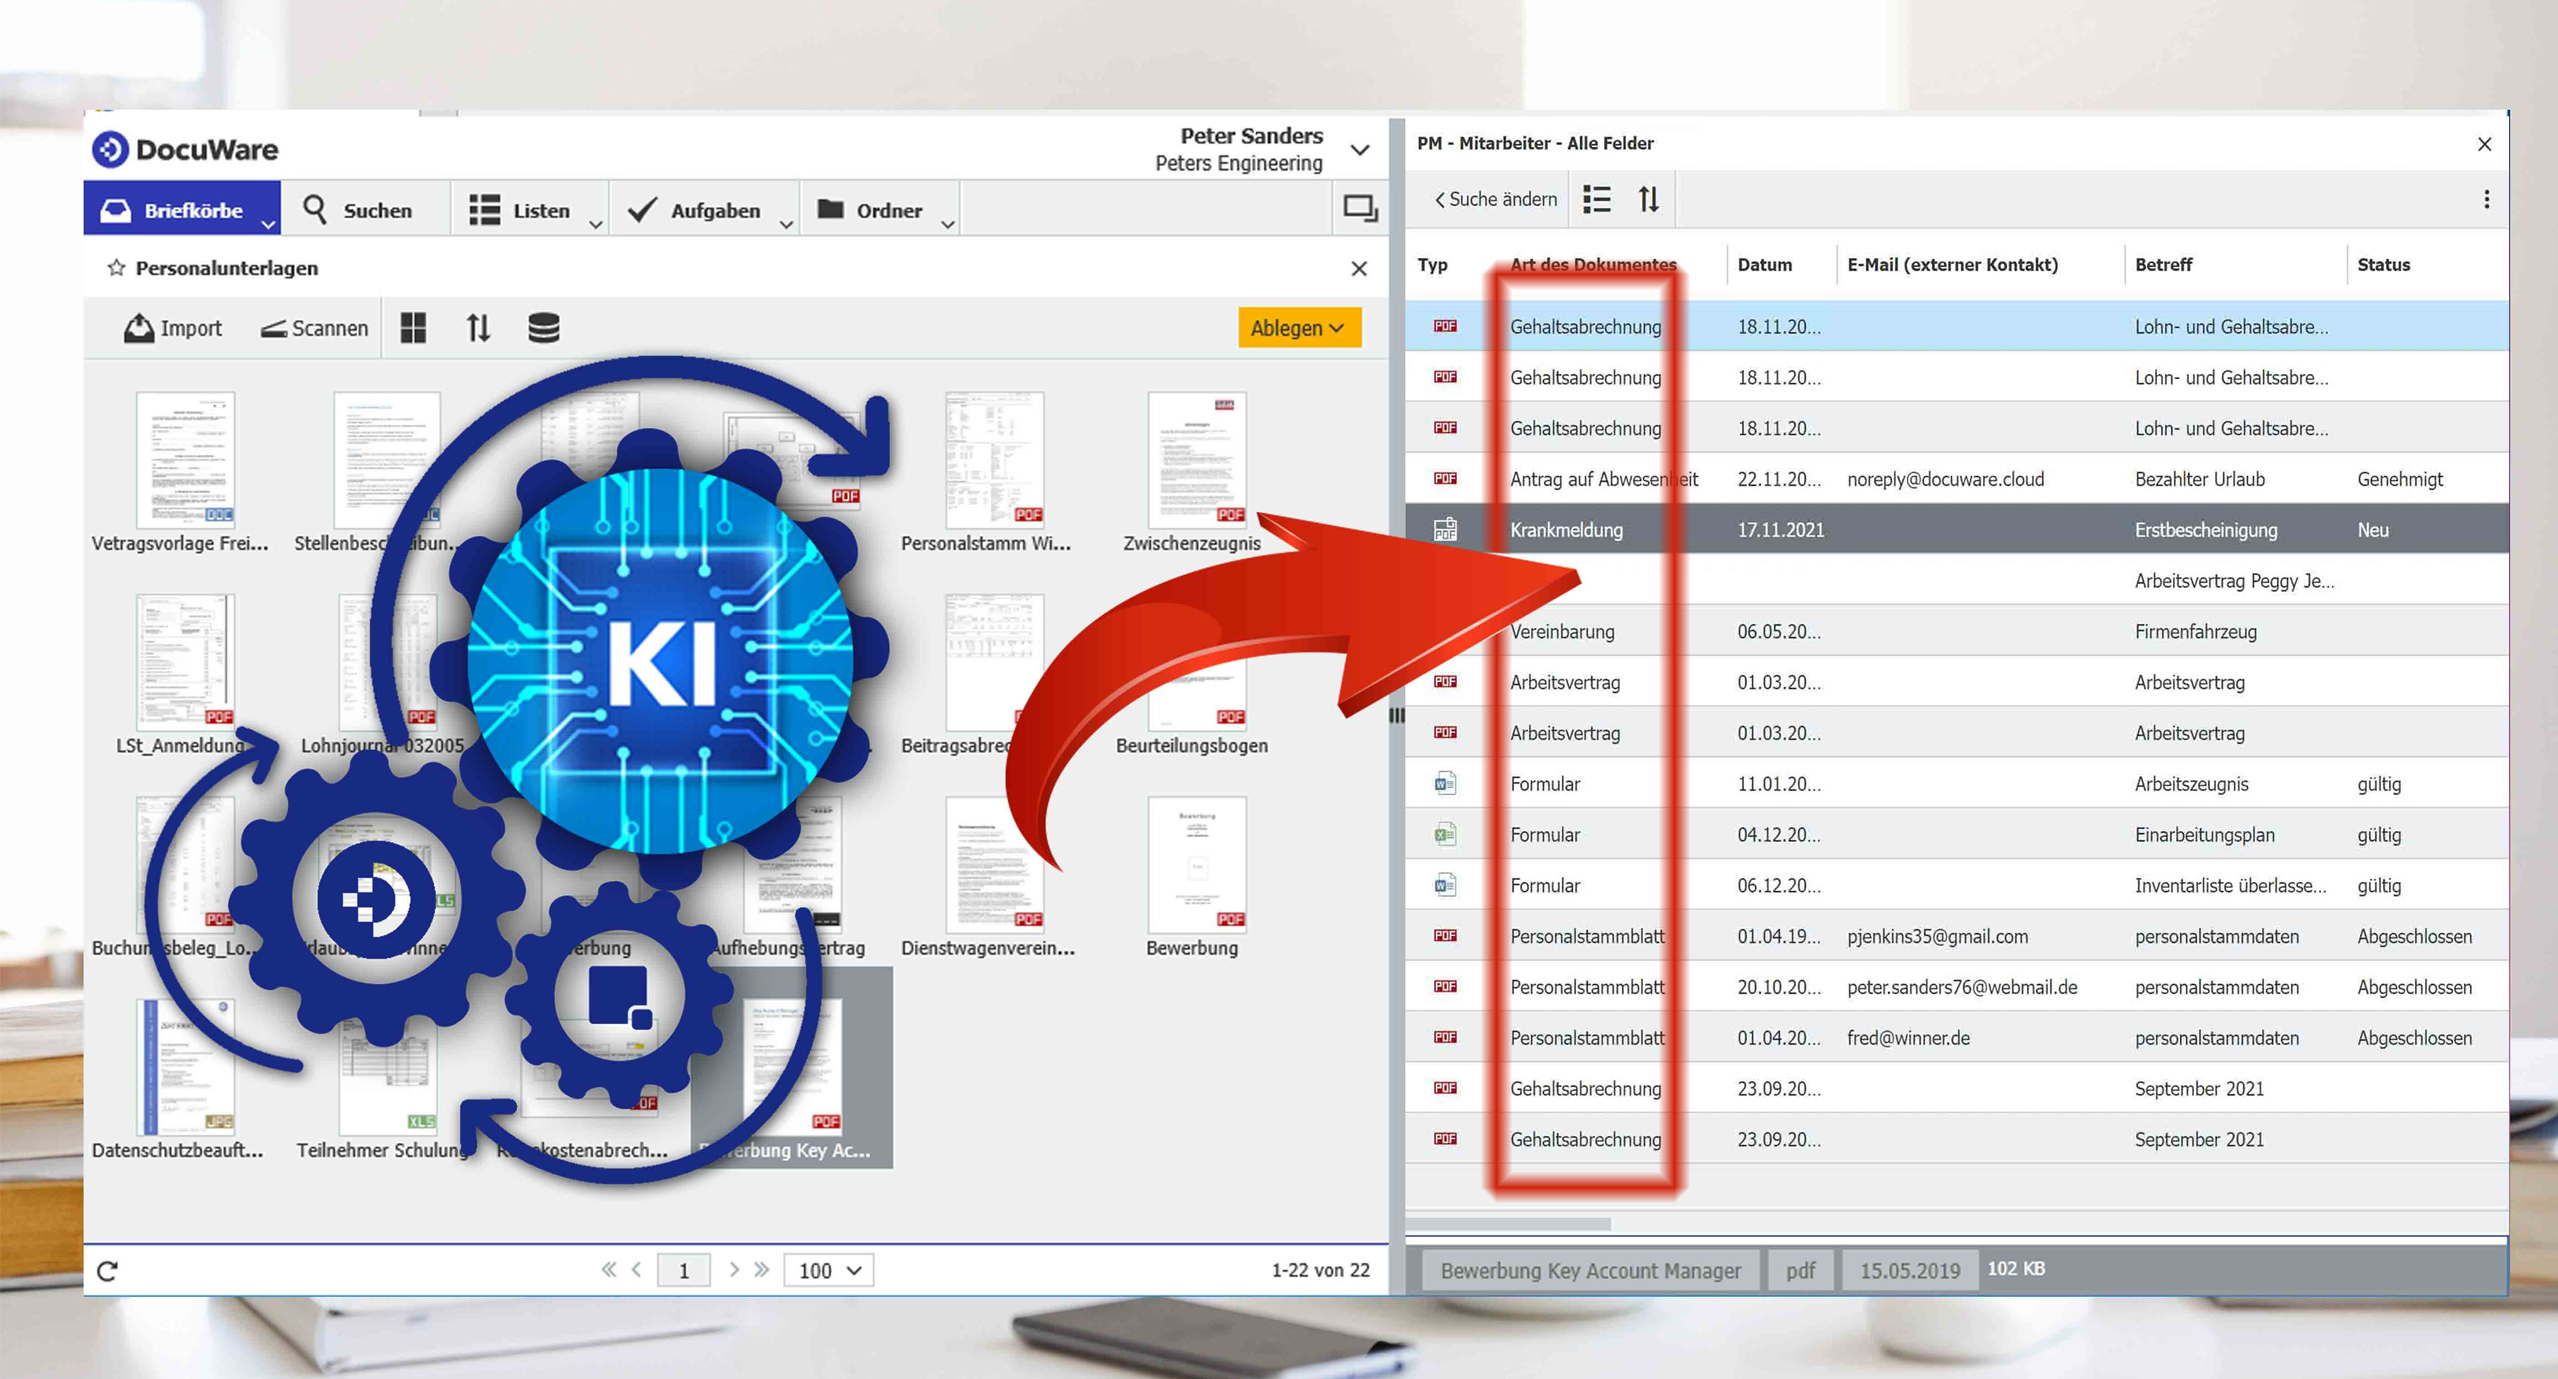Sort by the Status column header
This screenshot has height=1379, width=2558.
pos(2383,265)
